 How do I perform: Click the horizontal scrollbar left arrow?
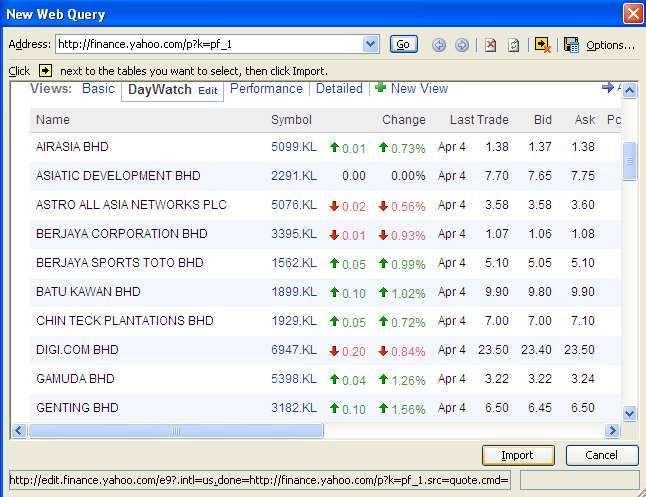pos(19,431)
